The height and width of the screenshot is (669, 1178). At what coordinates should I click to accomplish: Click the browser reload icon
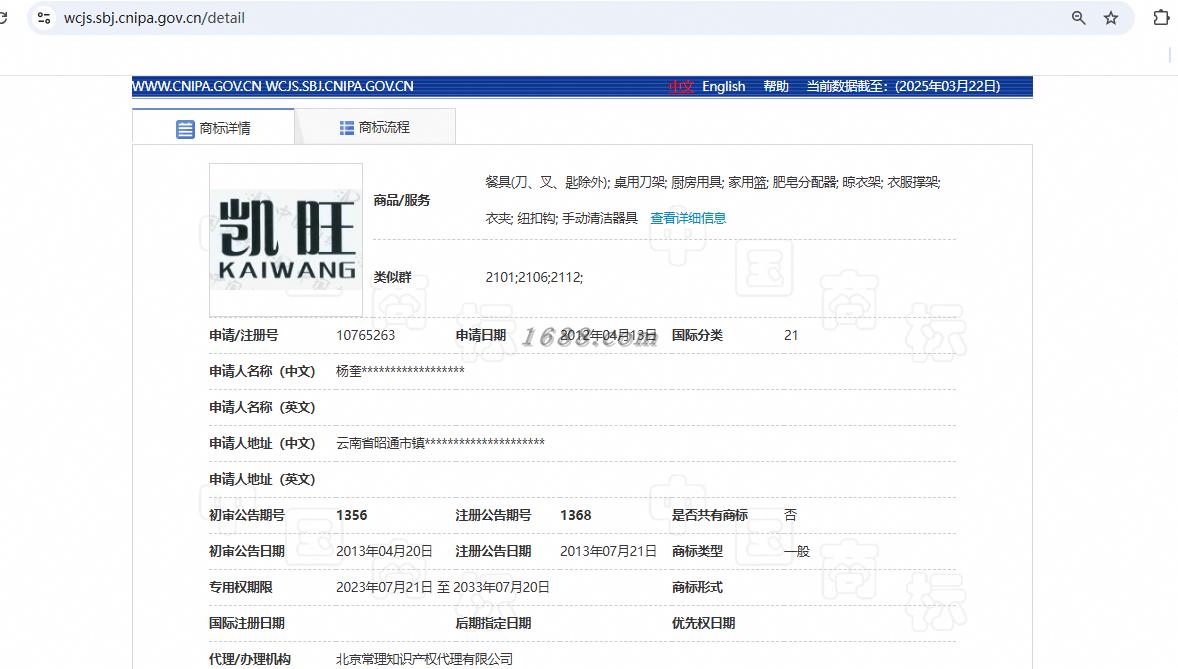click(3, 17)
